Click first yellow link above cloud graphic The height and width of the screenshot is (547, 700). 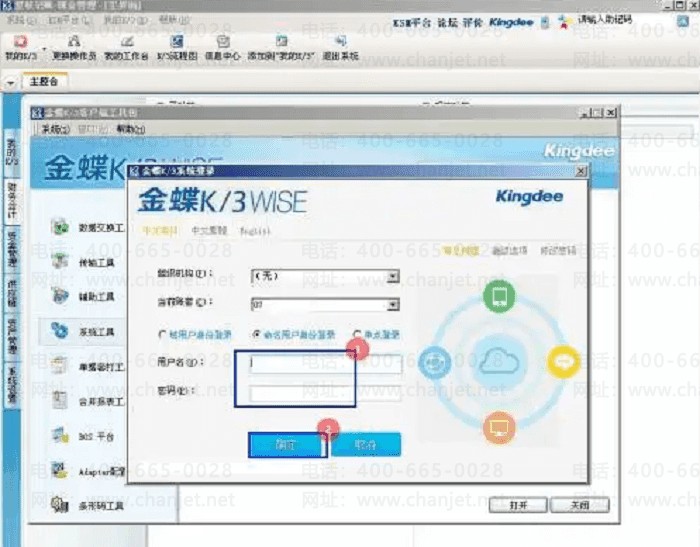[460, 251]
